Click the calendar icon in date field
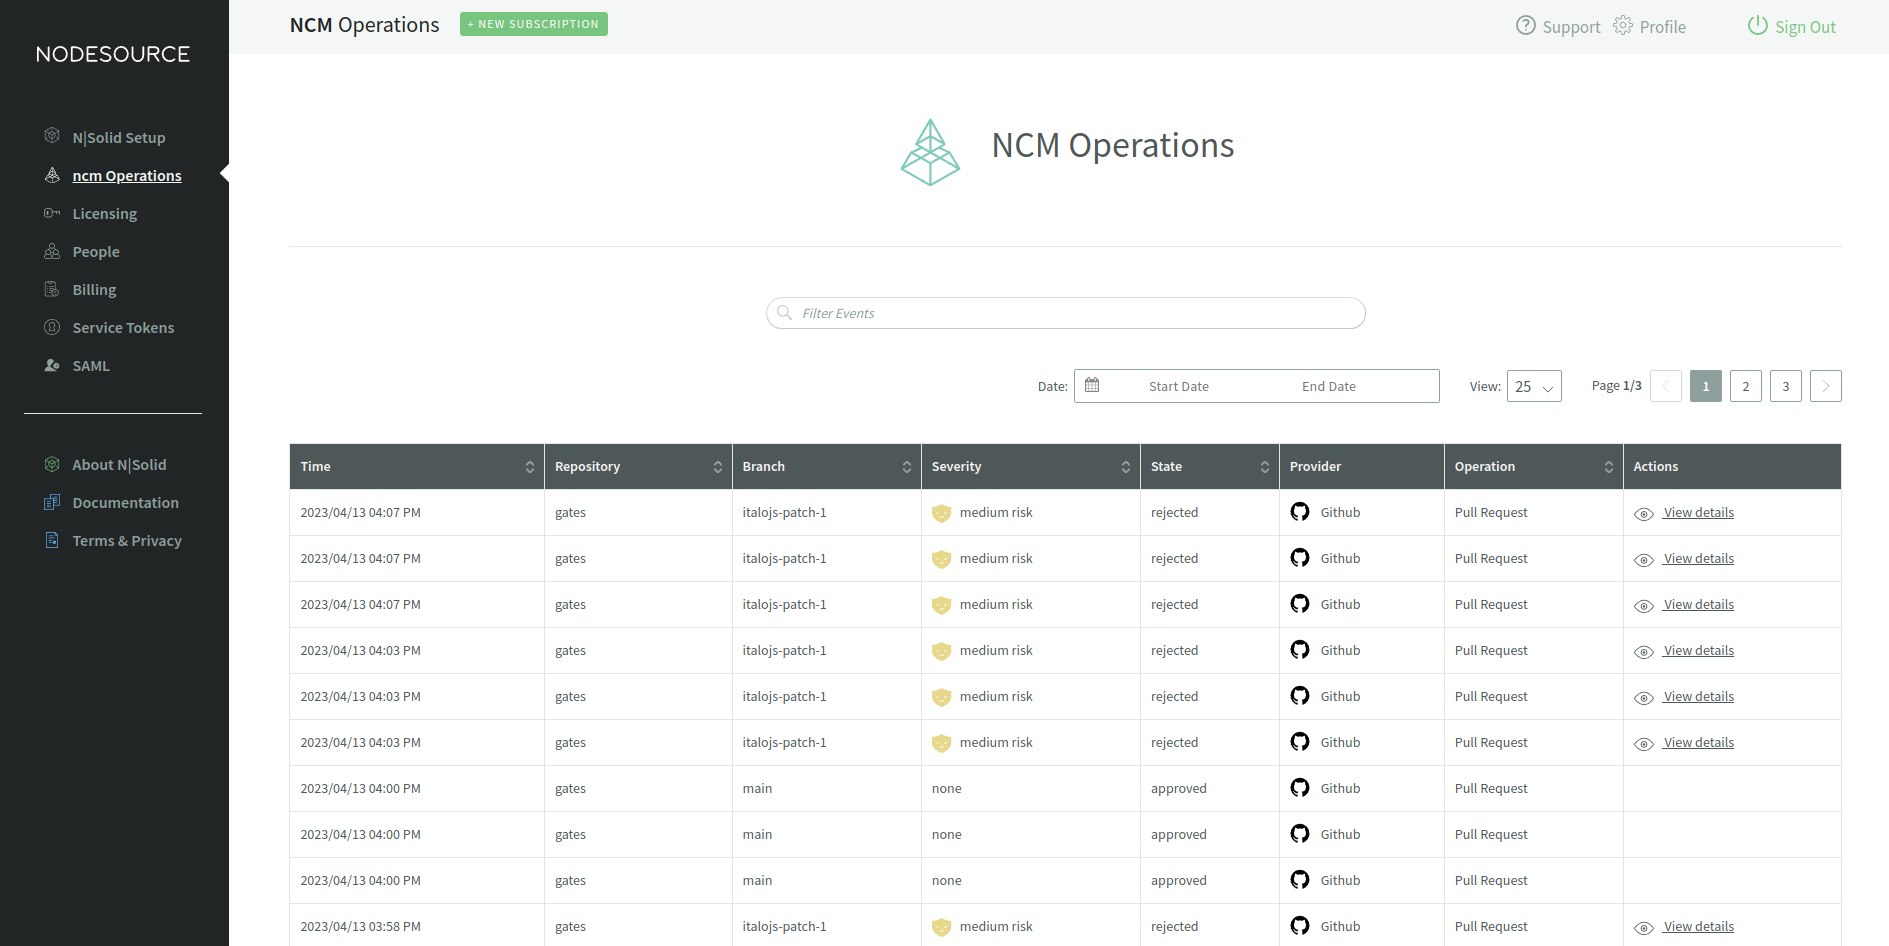This screenshot has height=946, width=1889. point(1092,385)
